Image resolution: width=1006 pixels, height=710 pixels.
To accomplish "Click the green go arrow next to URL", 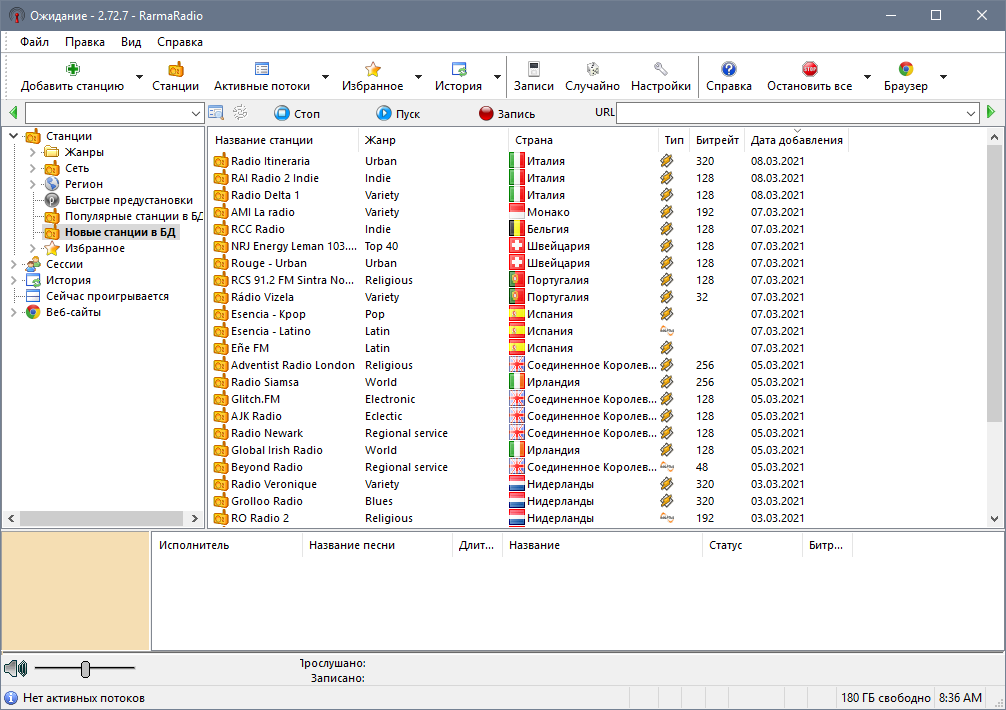I will [991, 112].
